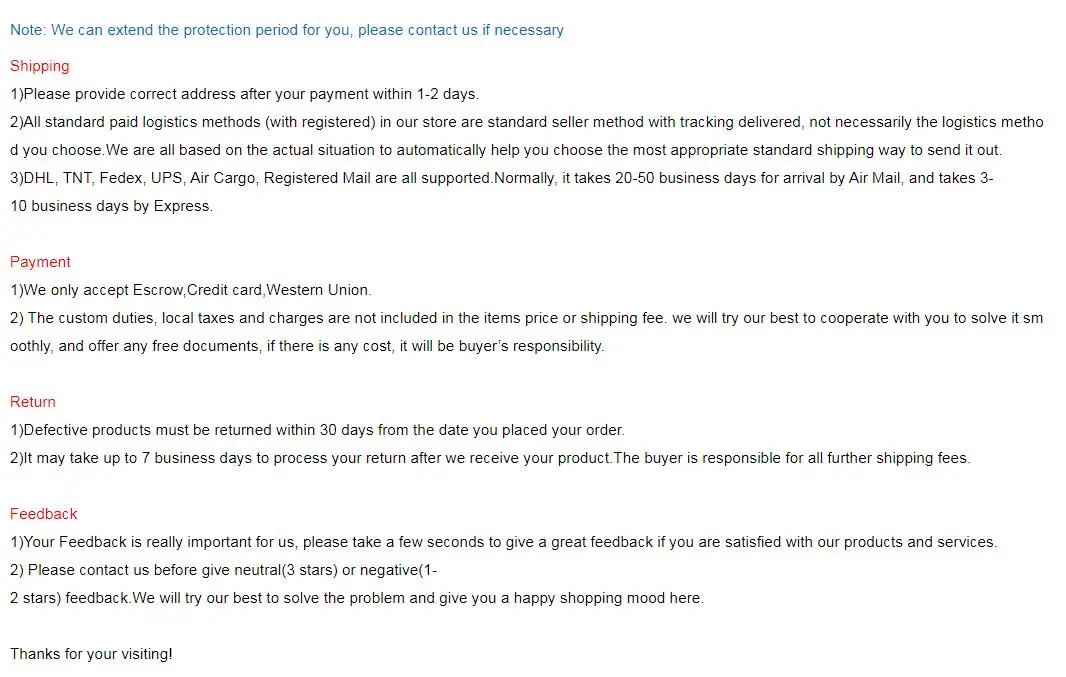This screenshot has width=1066, height=677.
Task: Click the line starting 'DHL, TNT, Fedex'
Action: pos(500,178)
